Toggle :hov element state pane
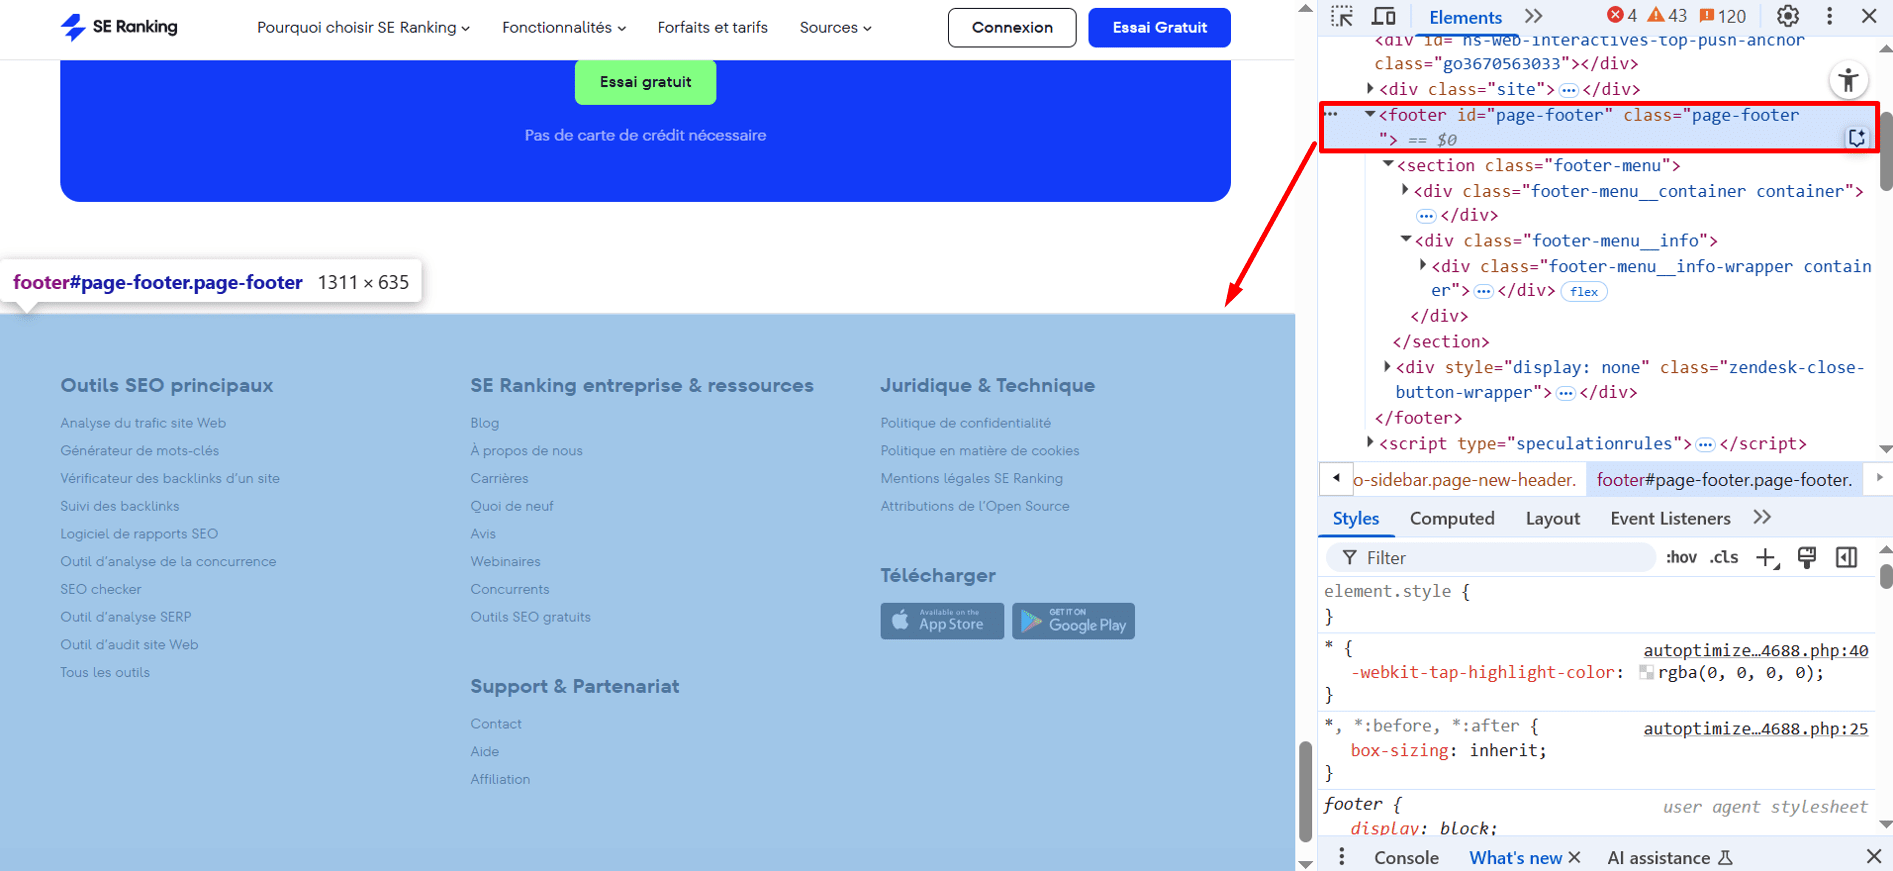Image resolution: width=1893 pixels, height=871 pixels. 1681,558
